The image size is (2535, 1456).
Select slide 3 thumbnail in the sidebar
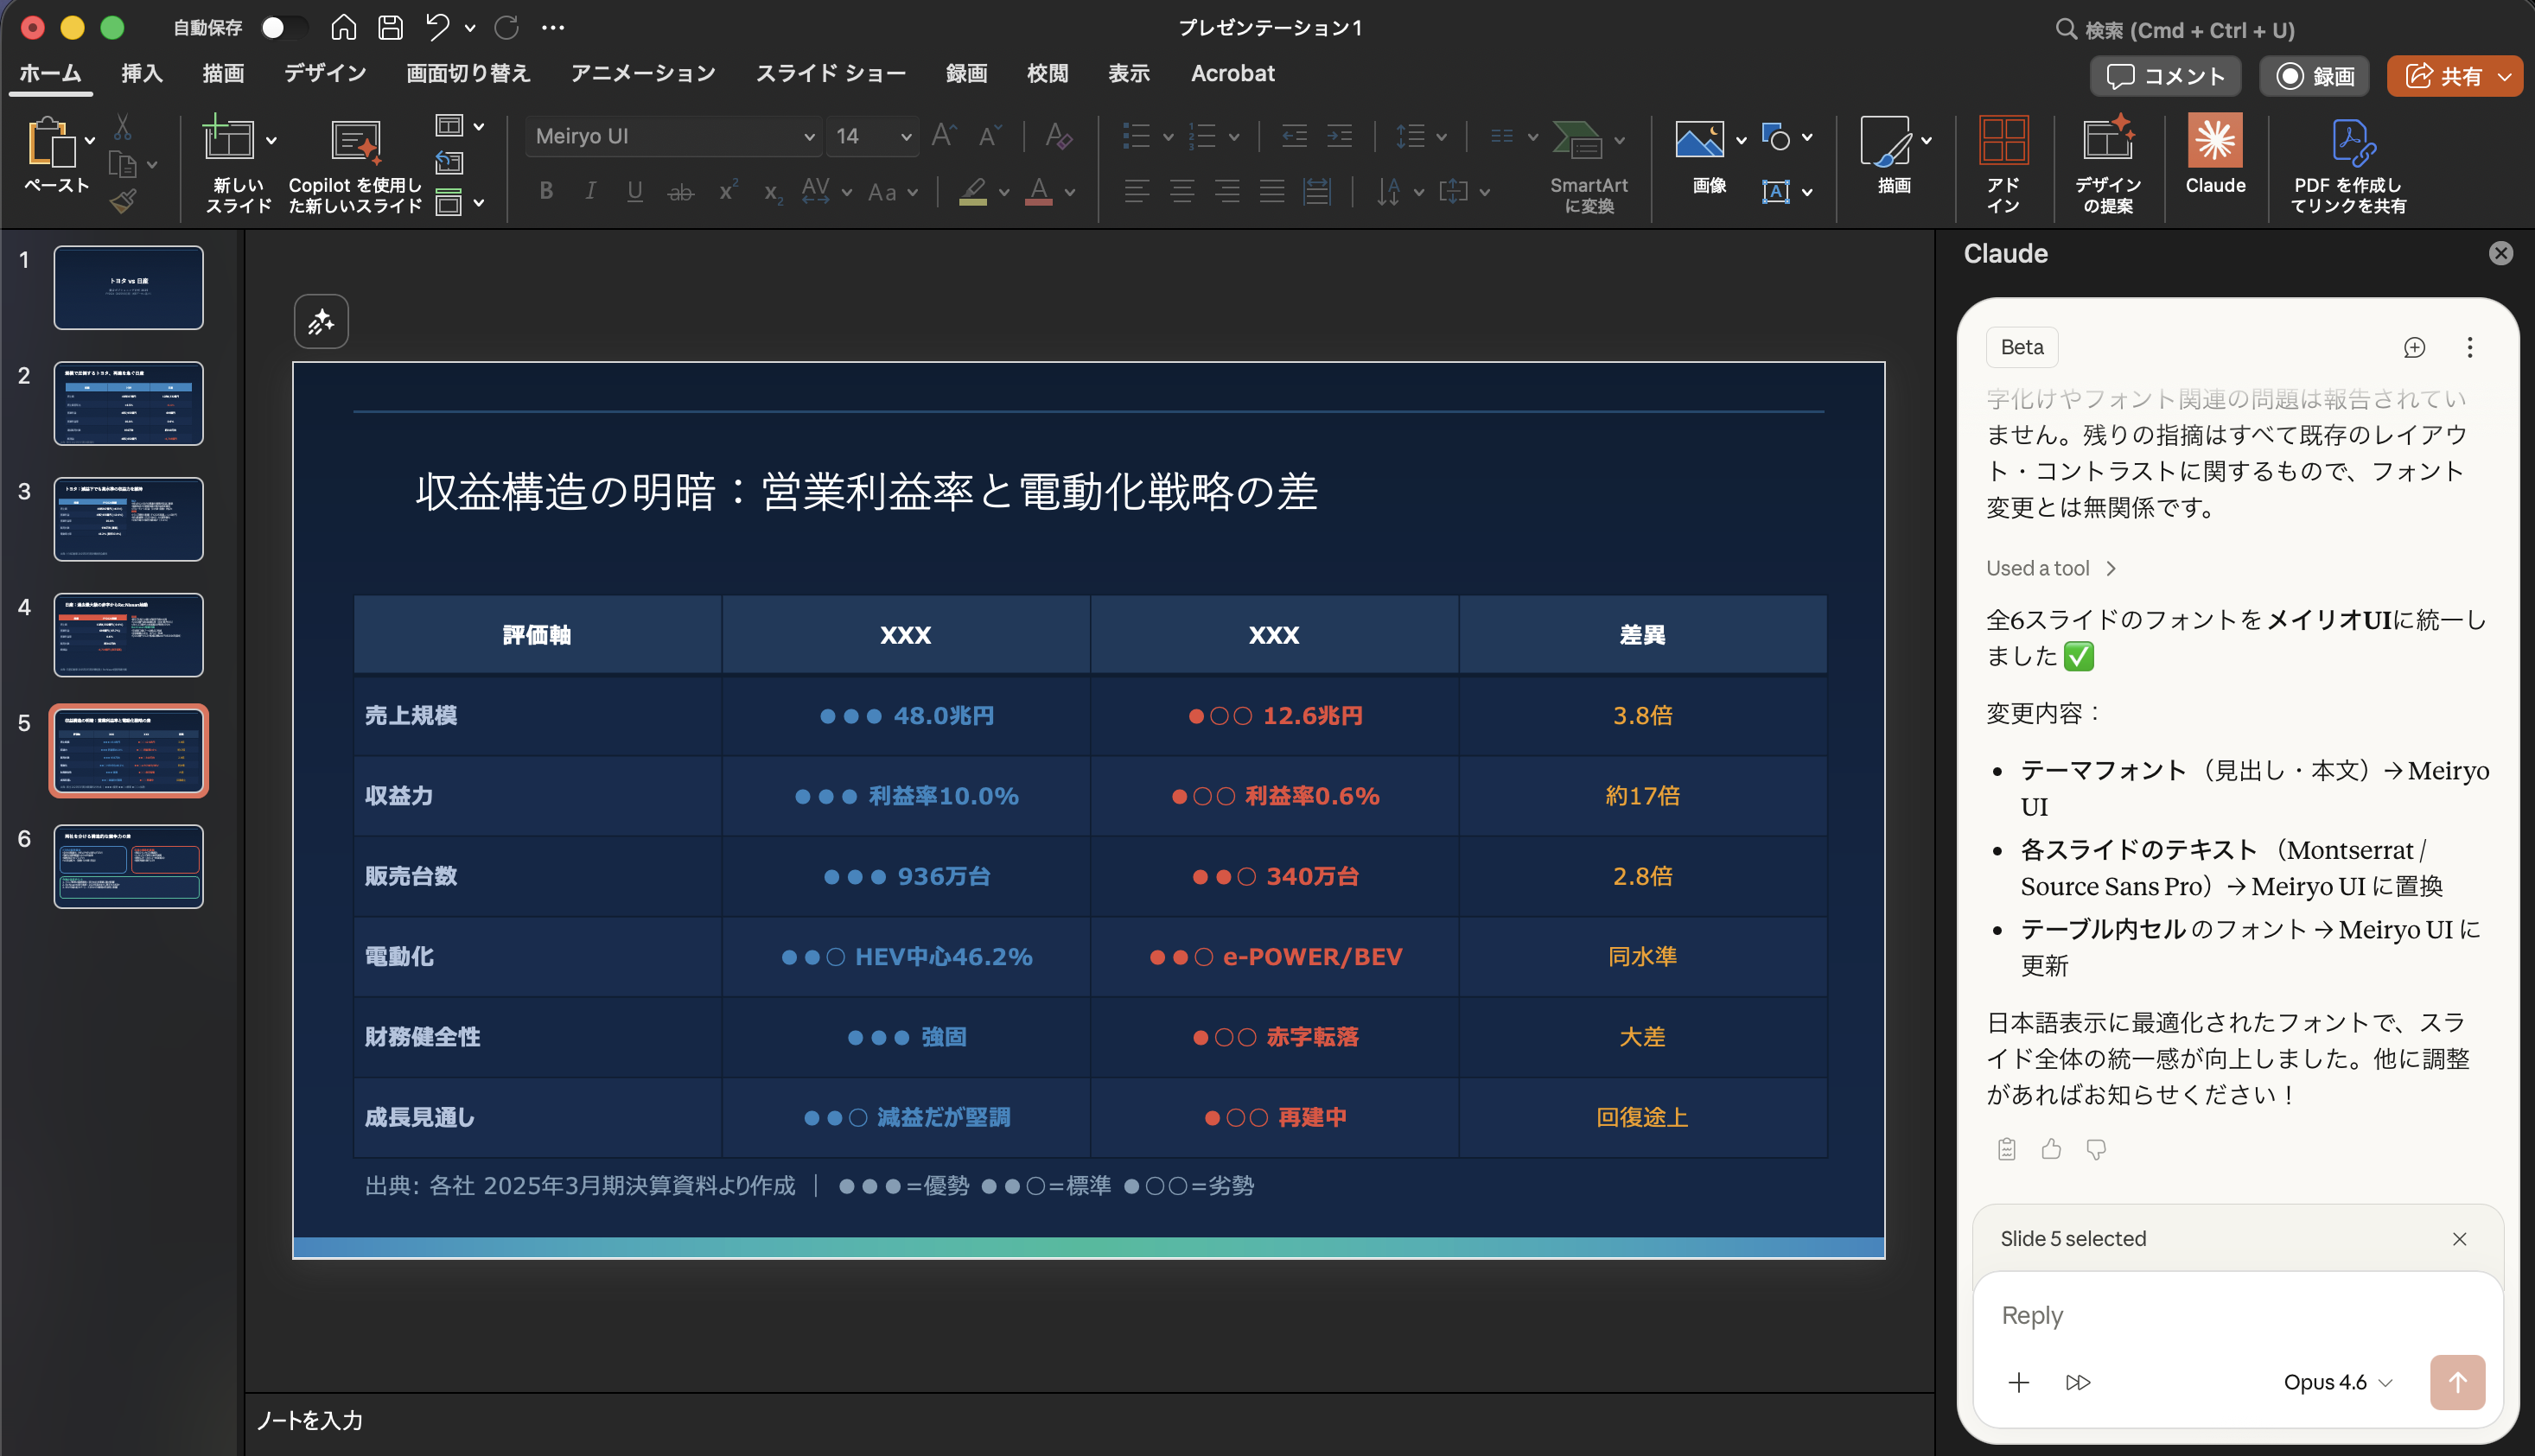128,519
